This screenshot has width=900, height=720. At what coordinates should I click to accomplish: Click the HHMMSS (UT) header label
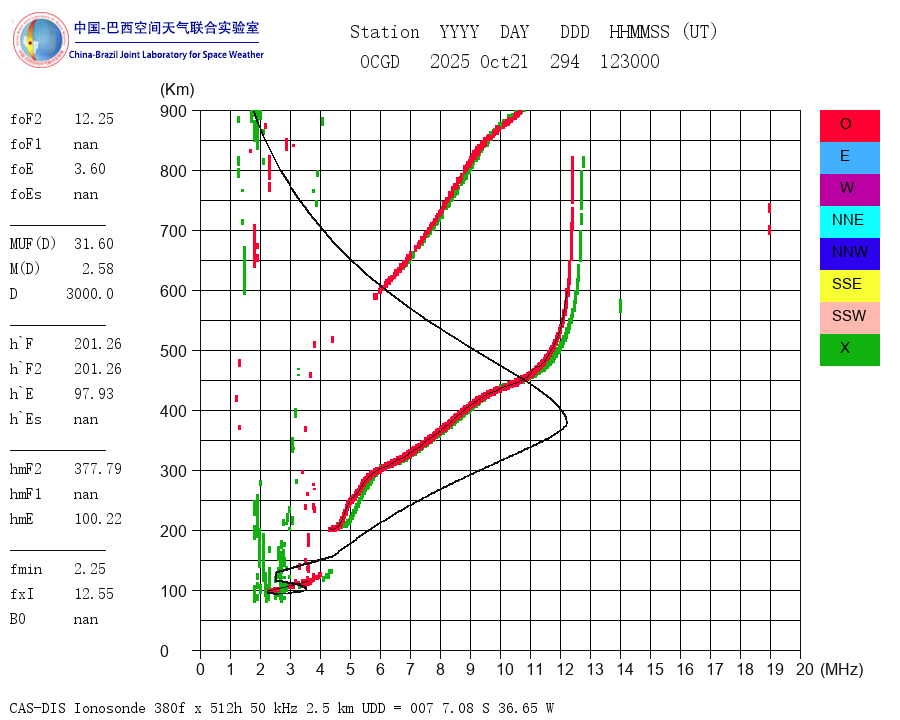tap(663, 32)
